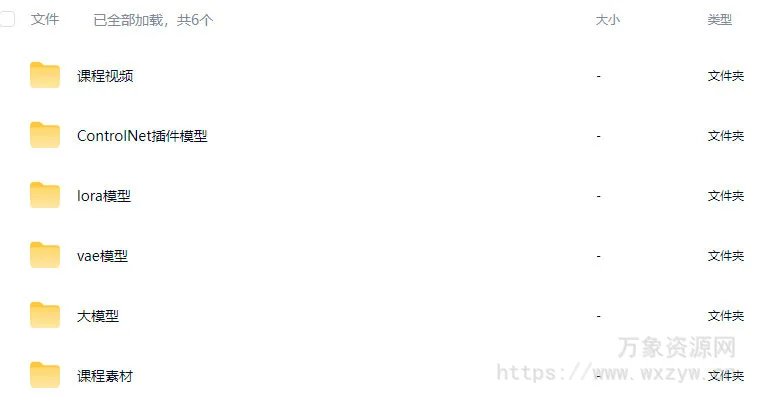Sort the list by 文件 column header
This screenshot has height=407, width=767.
point(45,20)
